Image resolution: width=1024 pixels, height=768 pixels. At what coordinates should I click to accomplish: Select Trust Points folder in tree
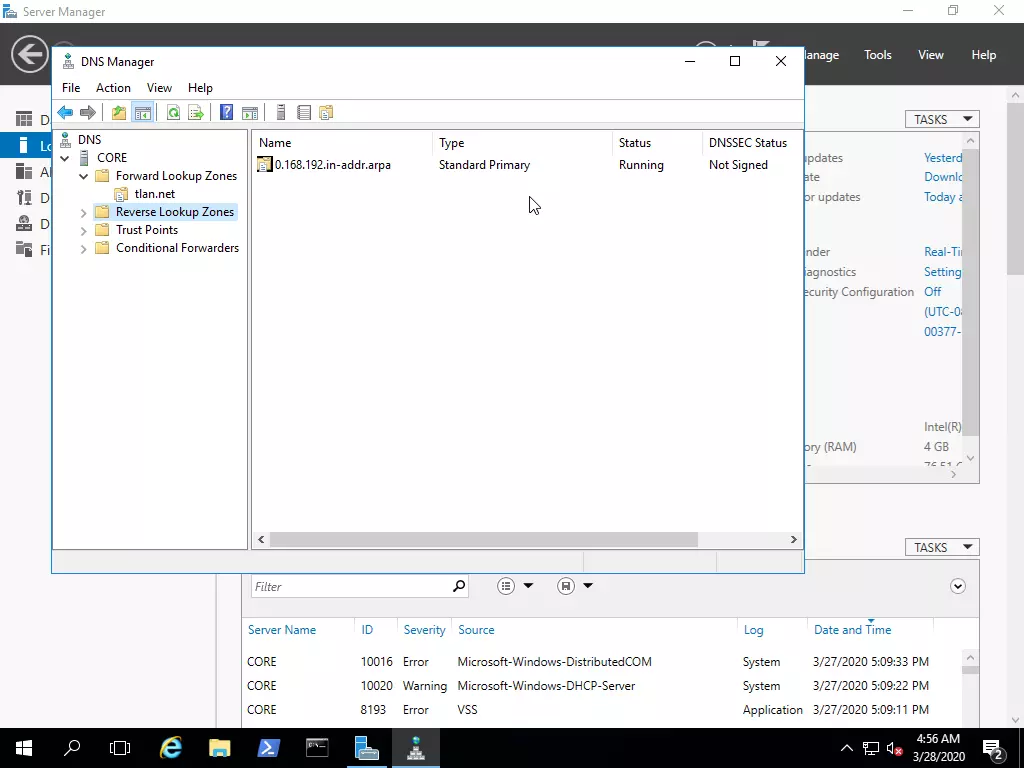click(147, 230)
